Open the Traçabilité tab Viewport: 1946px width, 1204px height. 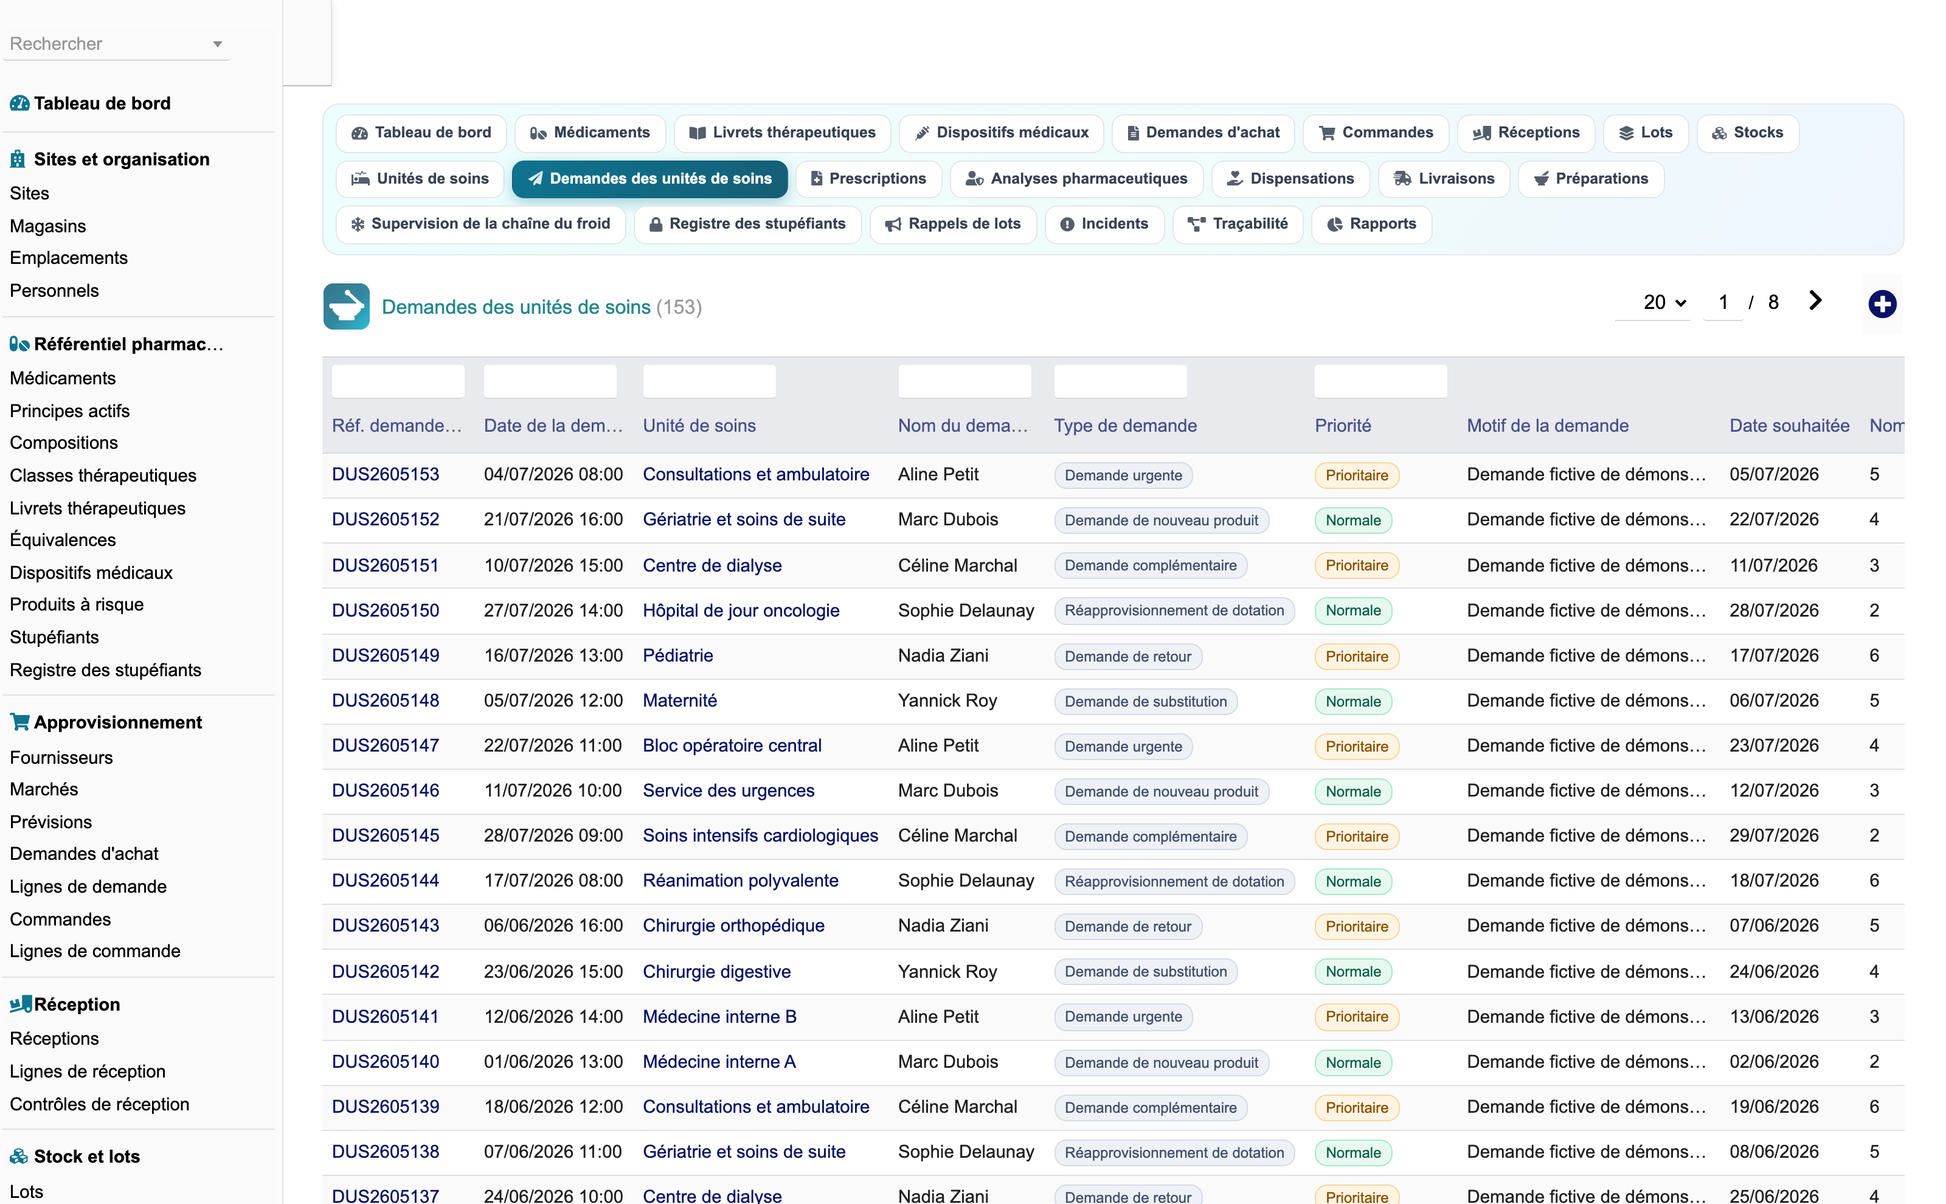(1238, 224)
